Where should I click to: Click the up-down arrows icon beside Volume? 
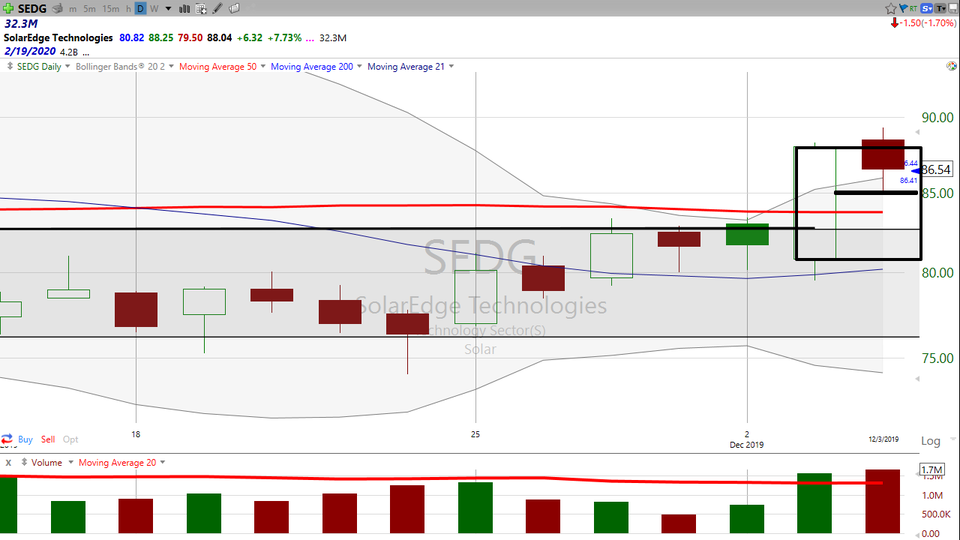click(x=24, y=462)
